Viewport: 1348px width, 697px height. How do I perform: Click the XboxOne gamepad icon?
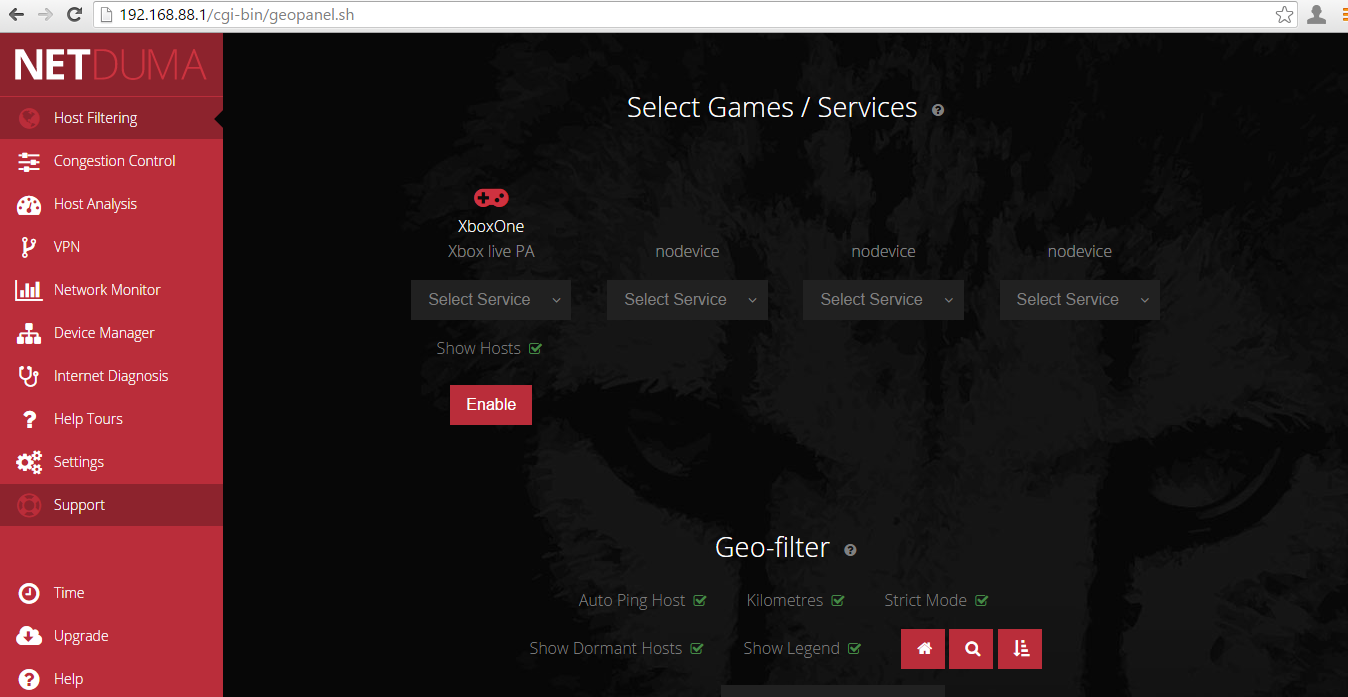[490, 198]
